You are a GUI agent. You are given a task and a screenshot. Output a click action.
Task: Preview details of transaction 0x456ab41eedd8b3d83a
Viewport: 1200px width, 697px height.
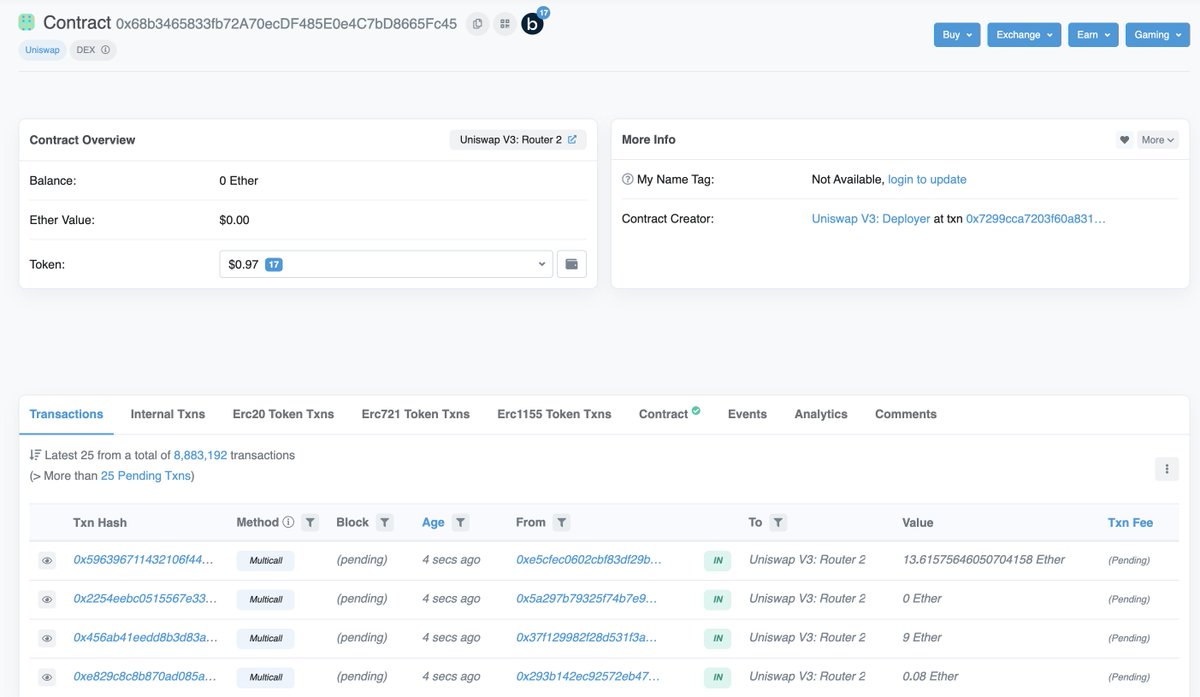[x=47, y=639]
